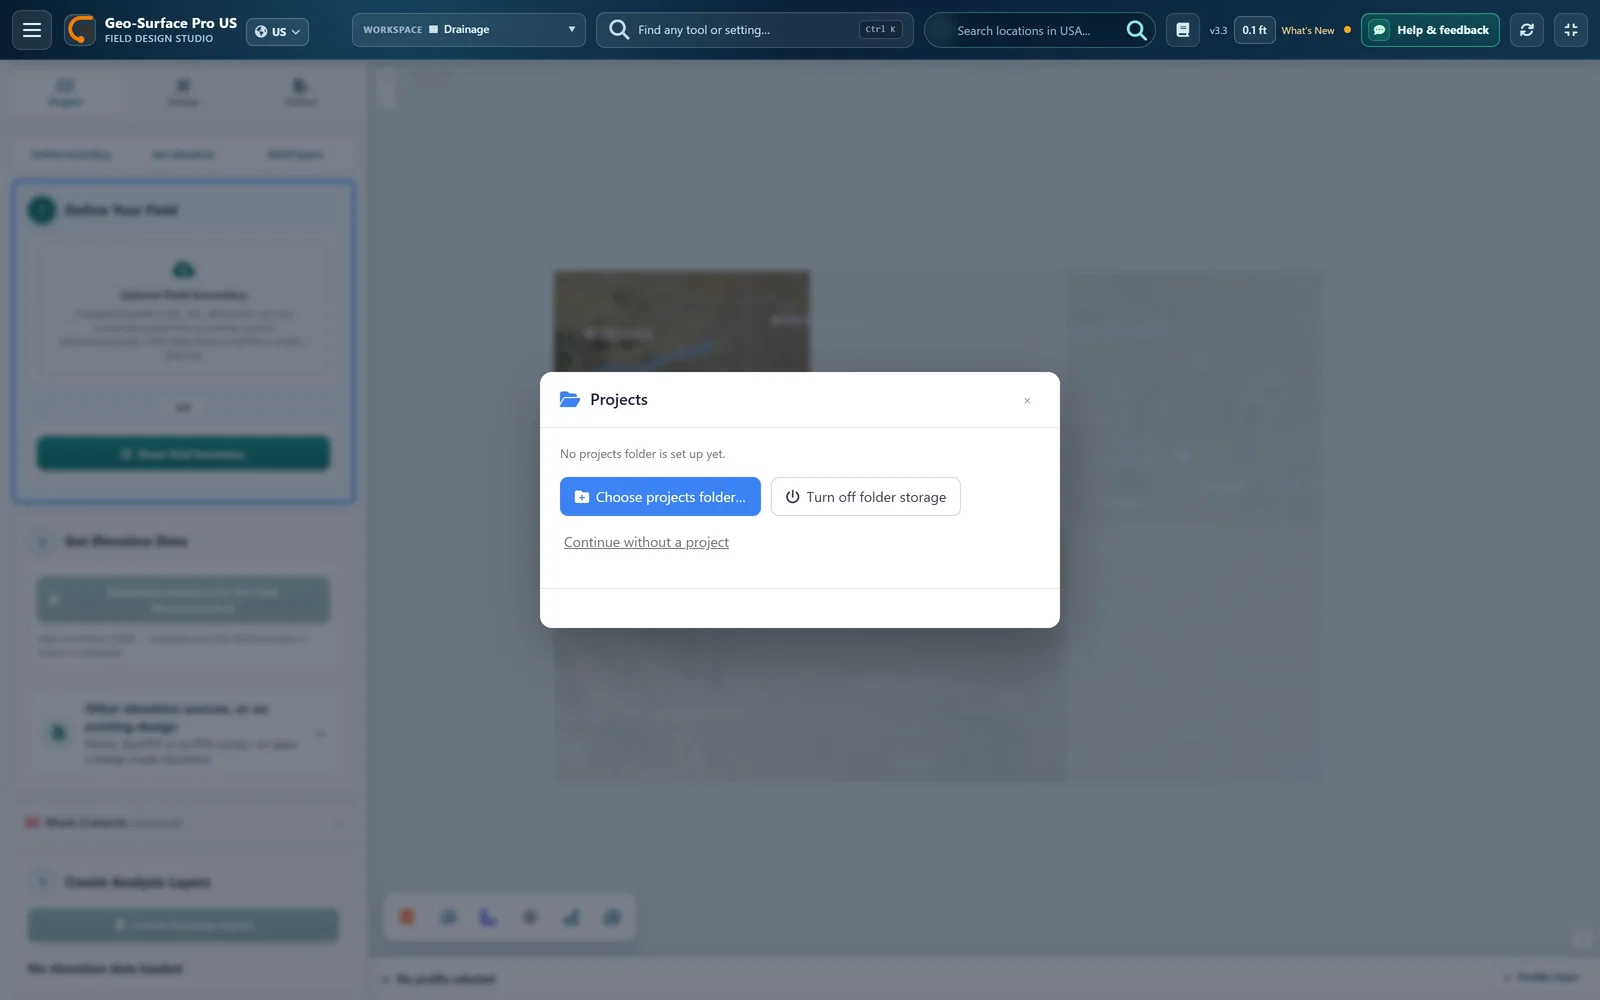Open the hamburger main menu
Viewport: 1600px width, 1000px height.
point(32,30)
